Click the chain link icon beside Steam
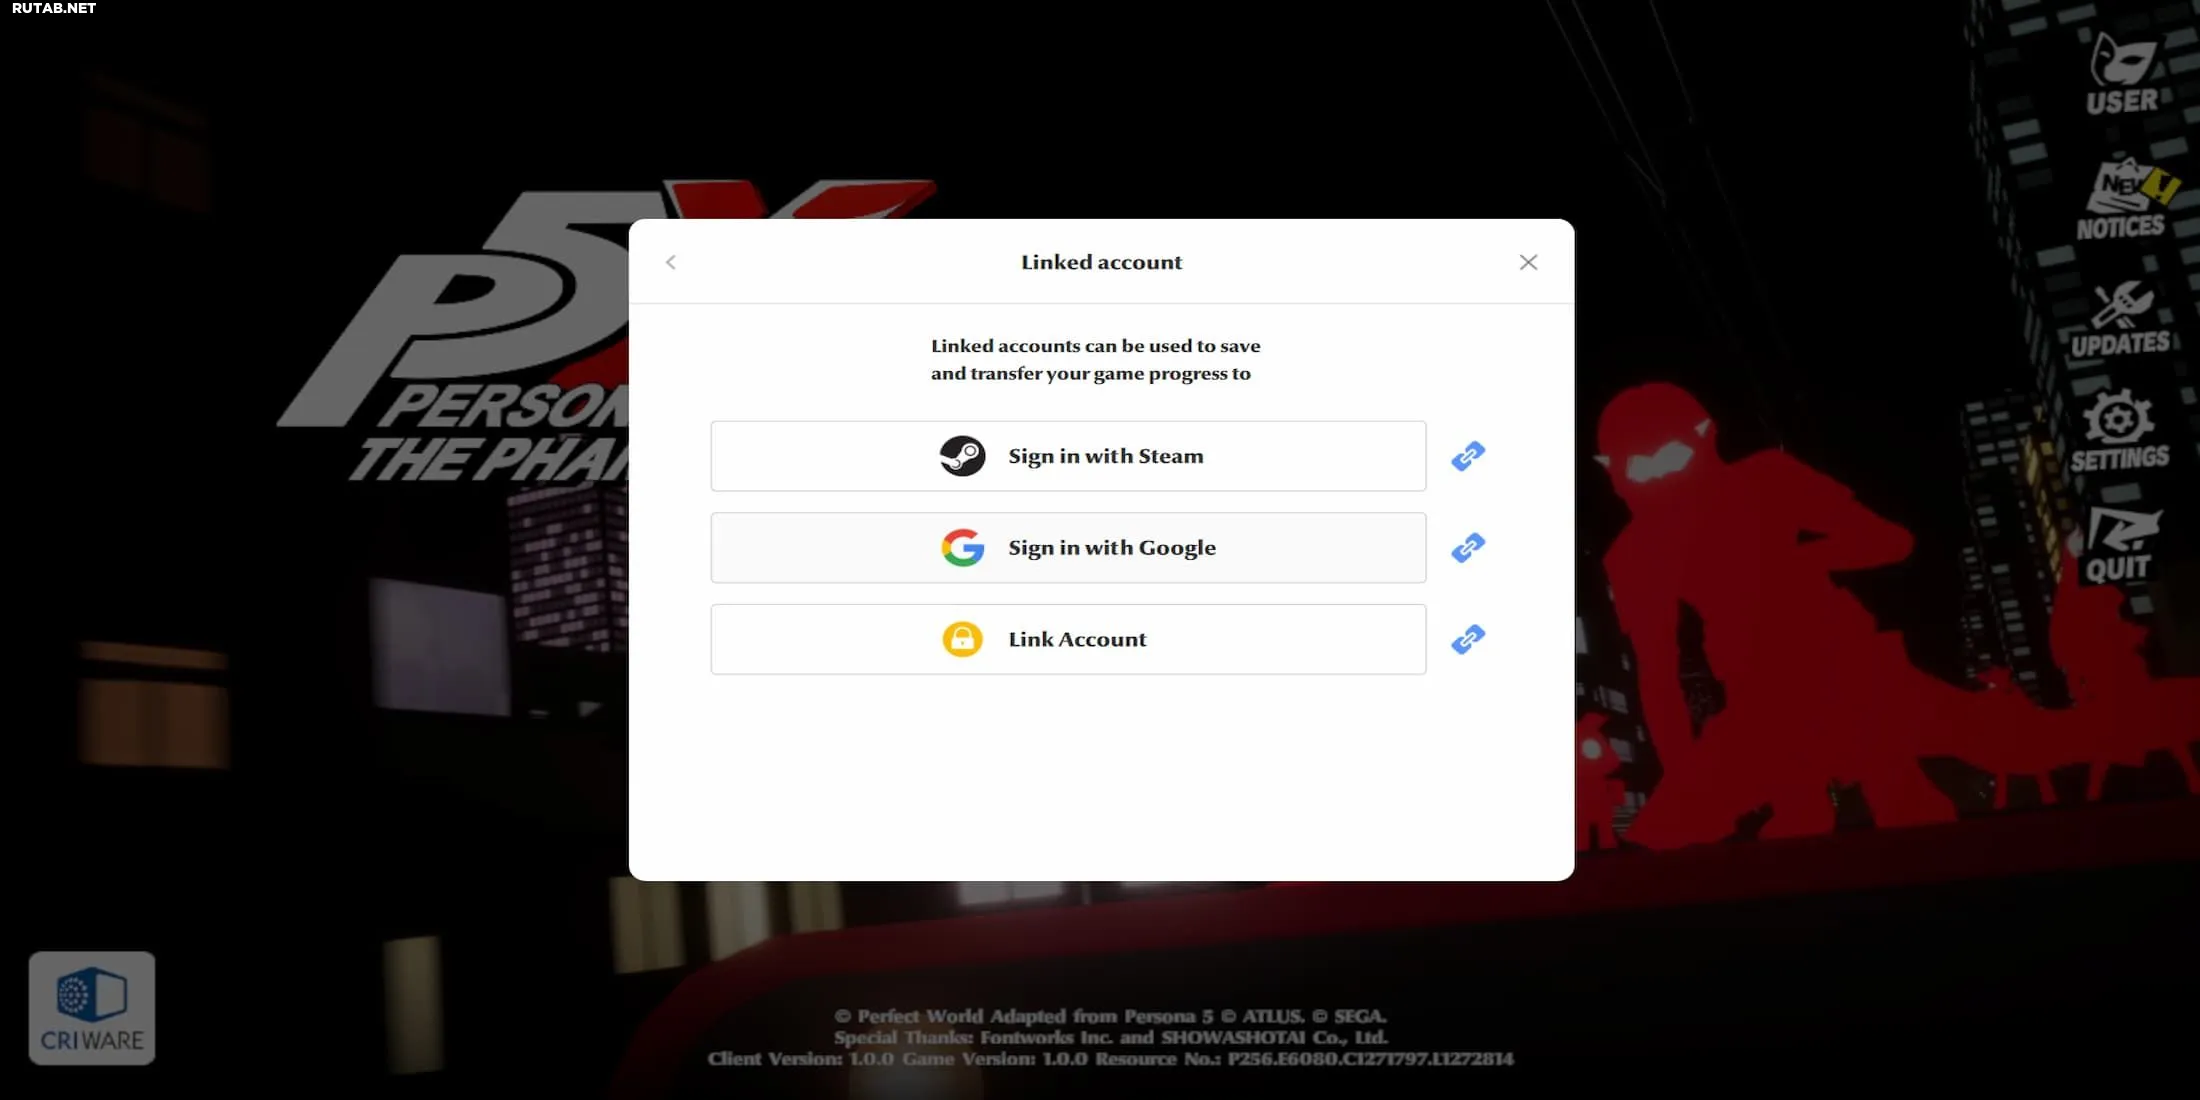 click(1468, 456)
